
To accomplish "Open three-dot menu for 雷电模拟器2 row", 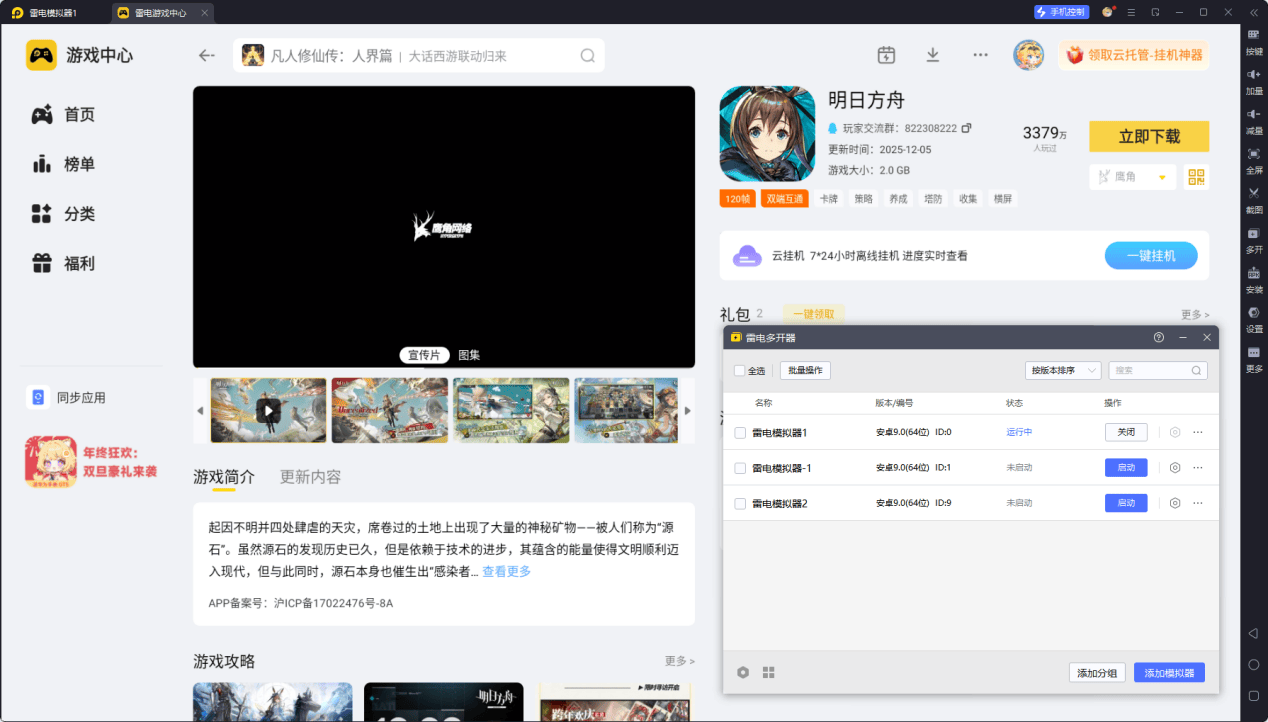I will (1198, 503).
